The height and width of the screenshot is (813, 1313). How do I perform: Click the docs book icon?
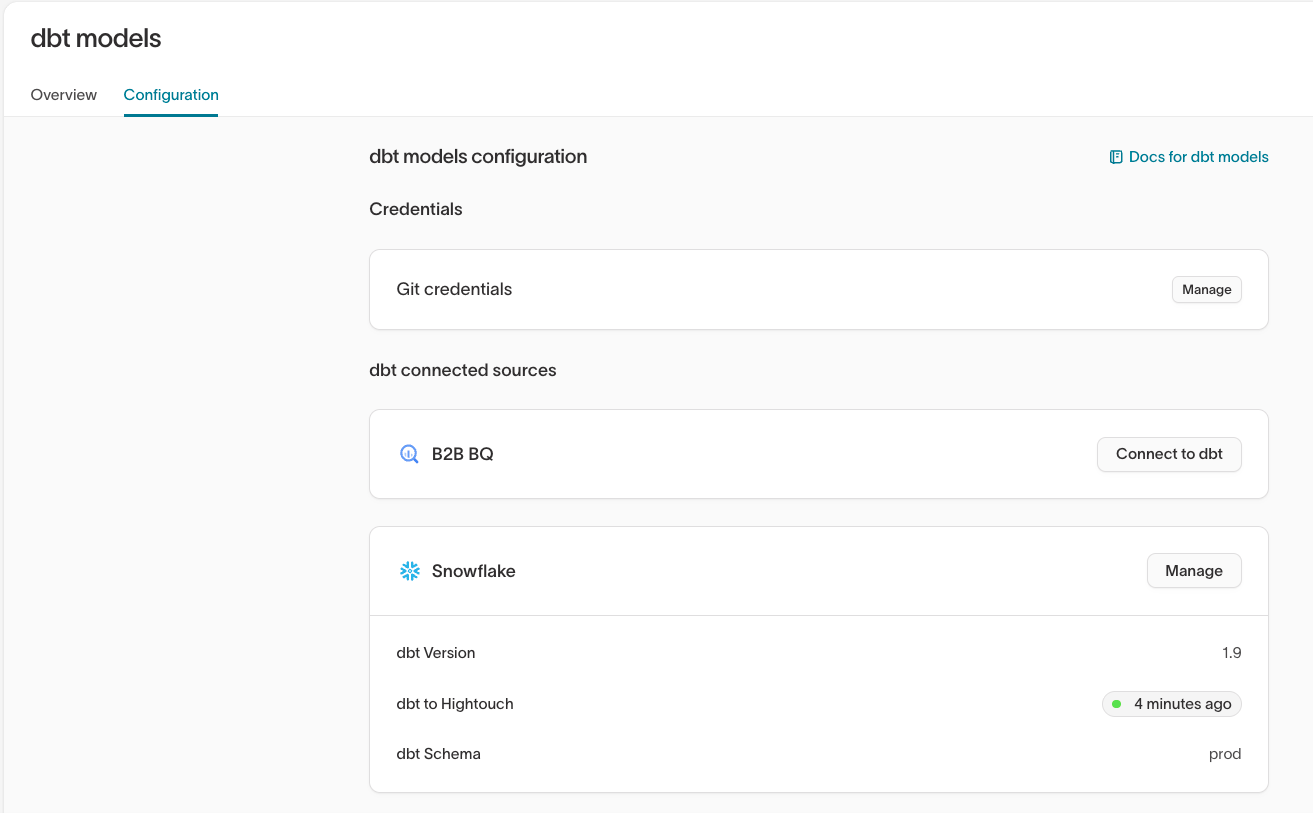point(1116,157)
